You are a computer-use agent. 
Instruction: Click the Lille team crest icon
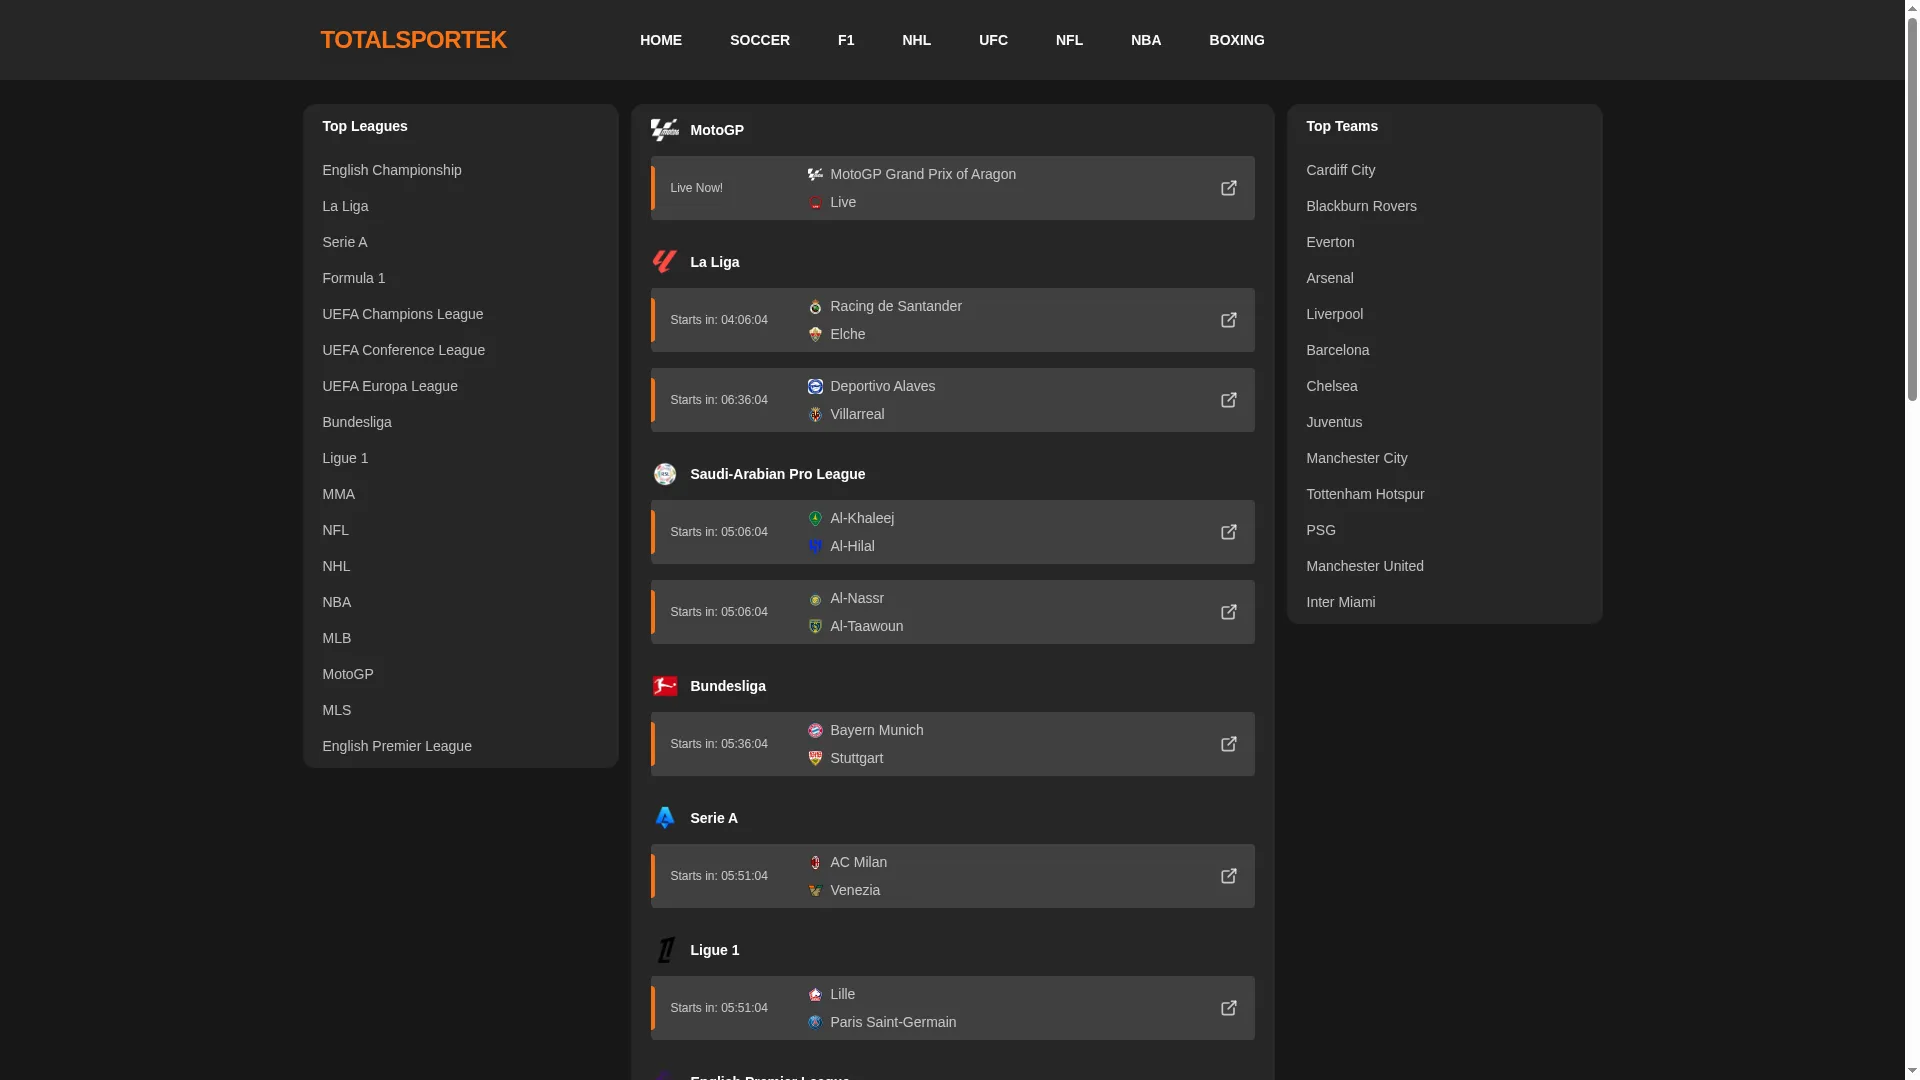(815, 994)
